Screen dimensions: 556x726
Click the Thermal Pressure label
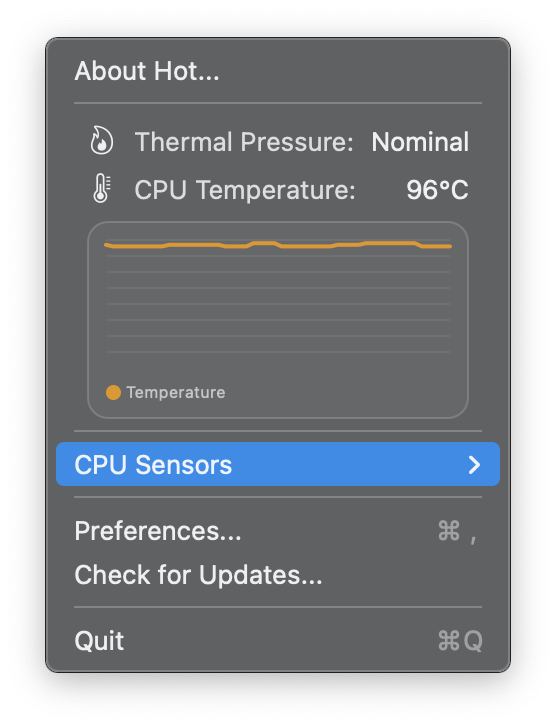(x=244, y=141)
